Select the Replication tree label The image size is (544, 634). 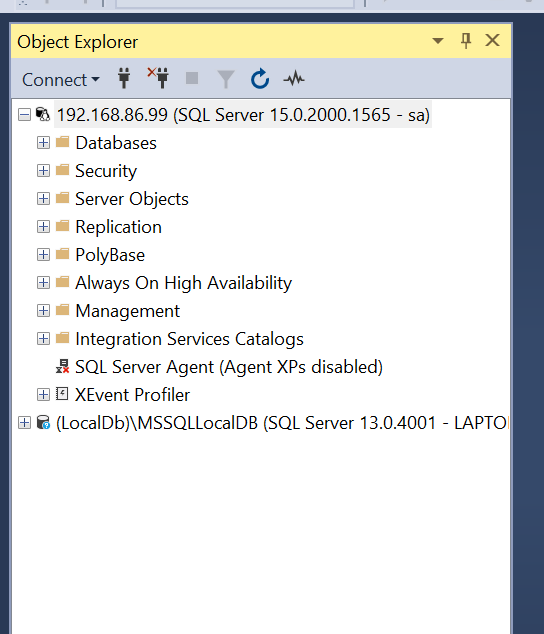(x=119, y=227)
